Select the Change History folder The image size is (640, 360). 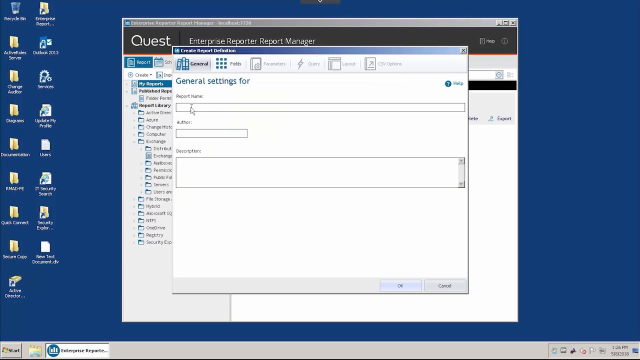pyautogui.click(x=155, y=127)
